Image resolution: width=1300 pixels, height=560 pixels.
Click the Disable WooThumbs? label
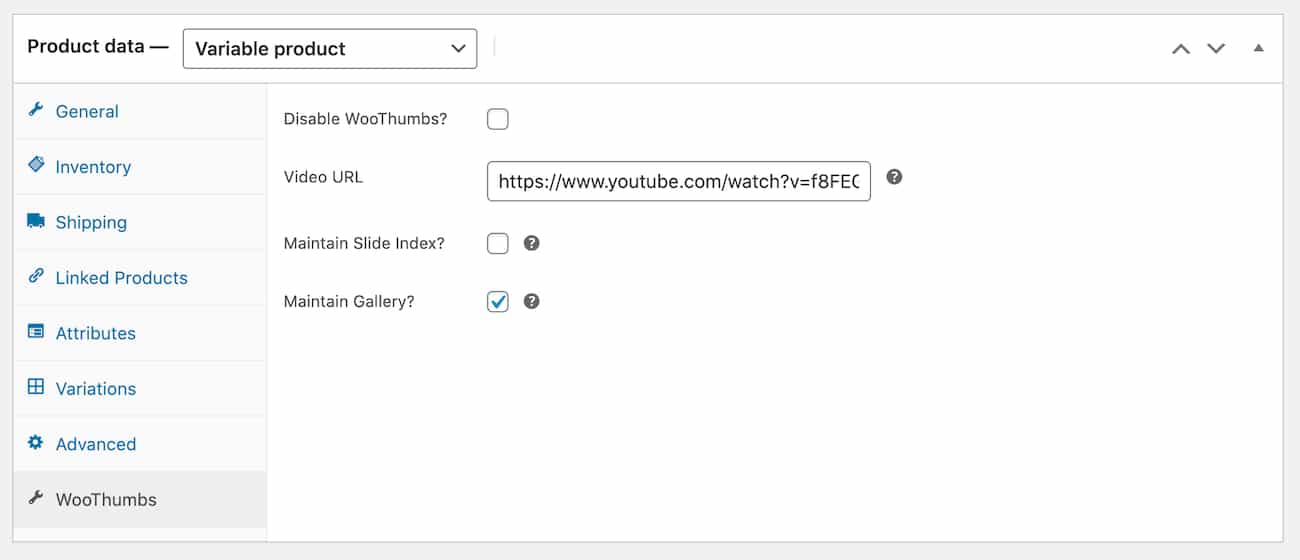click(x=365, y=119)
